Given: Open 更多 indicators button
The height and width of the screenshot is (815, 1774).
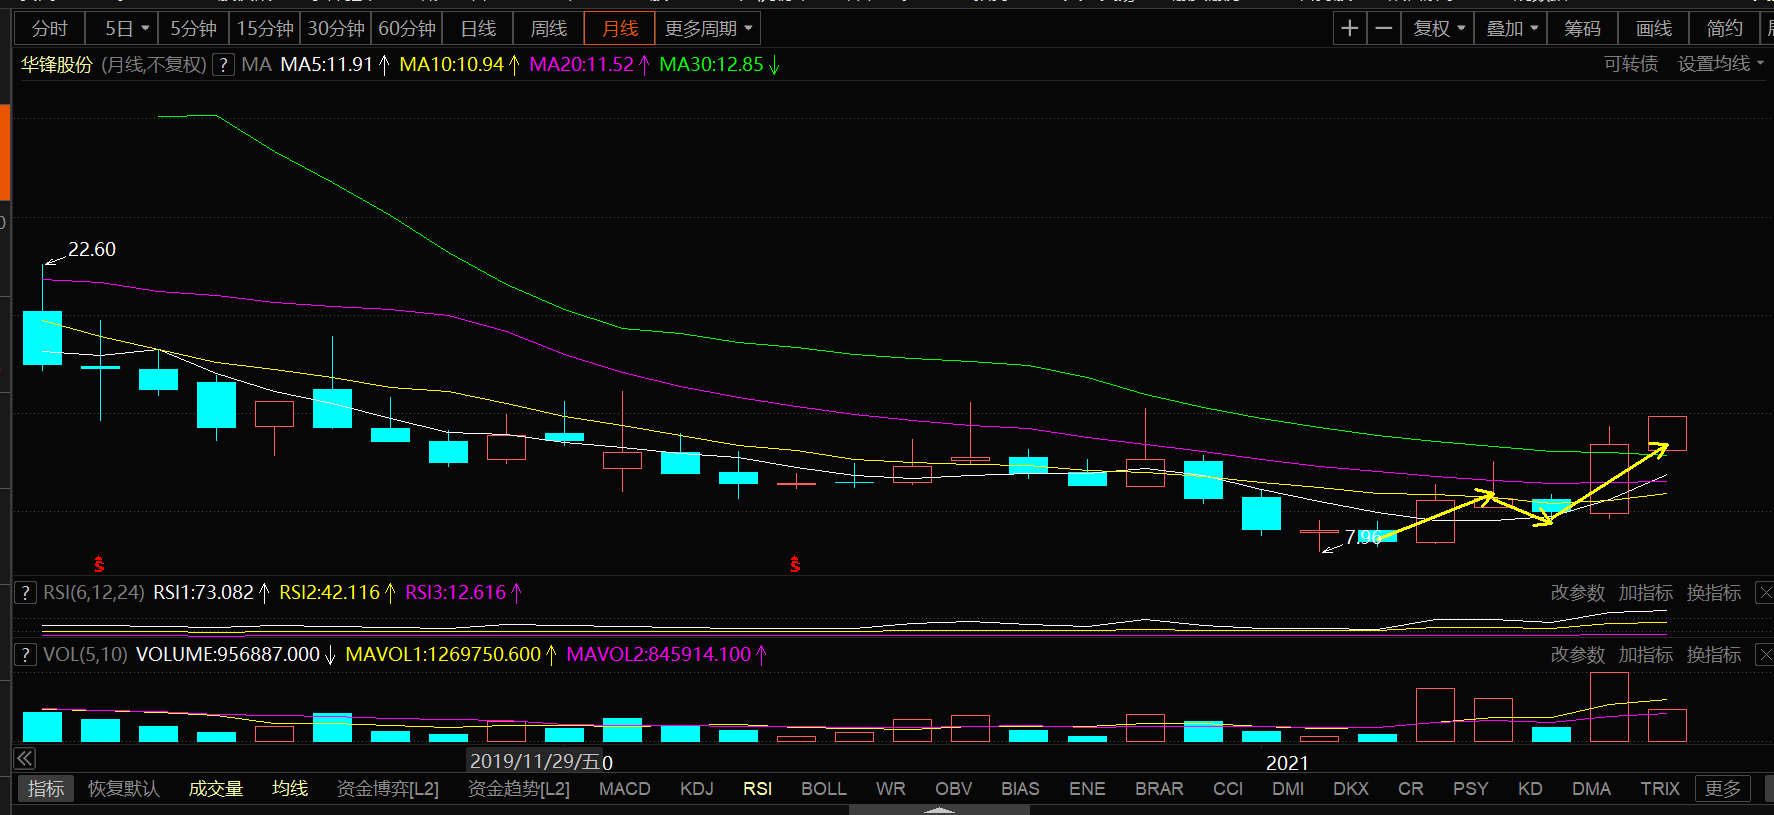Looking at the screenshot, I should coord(1723,789).
